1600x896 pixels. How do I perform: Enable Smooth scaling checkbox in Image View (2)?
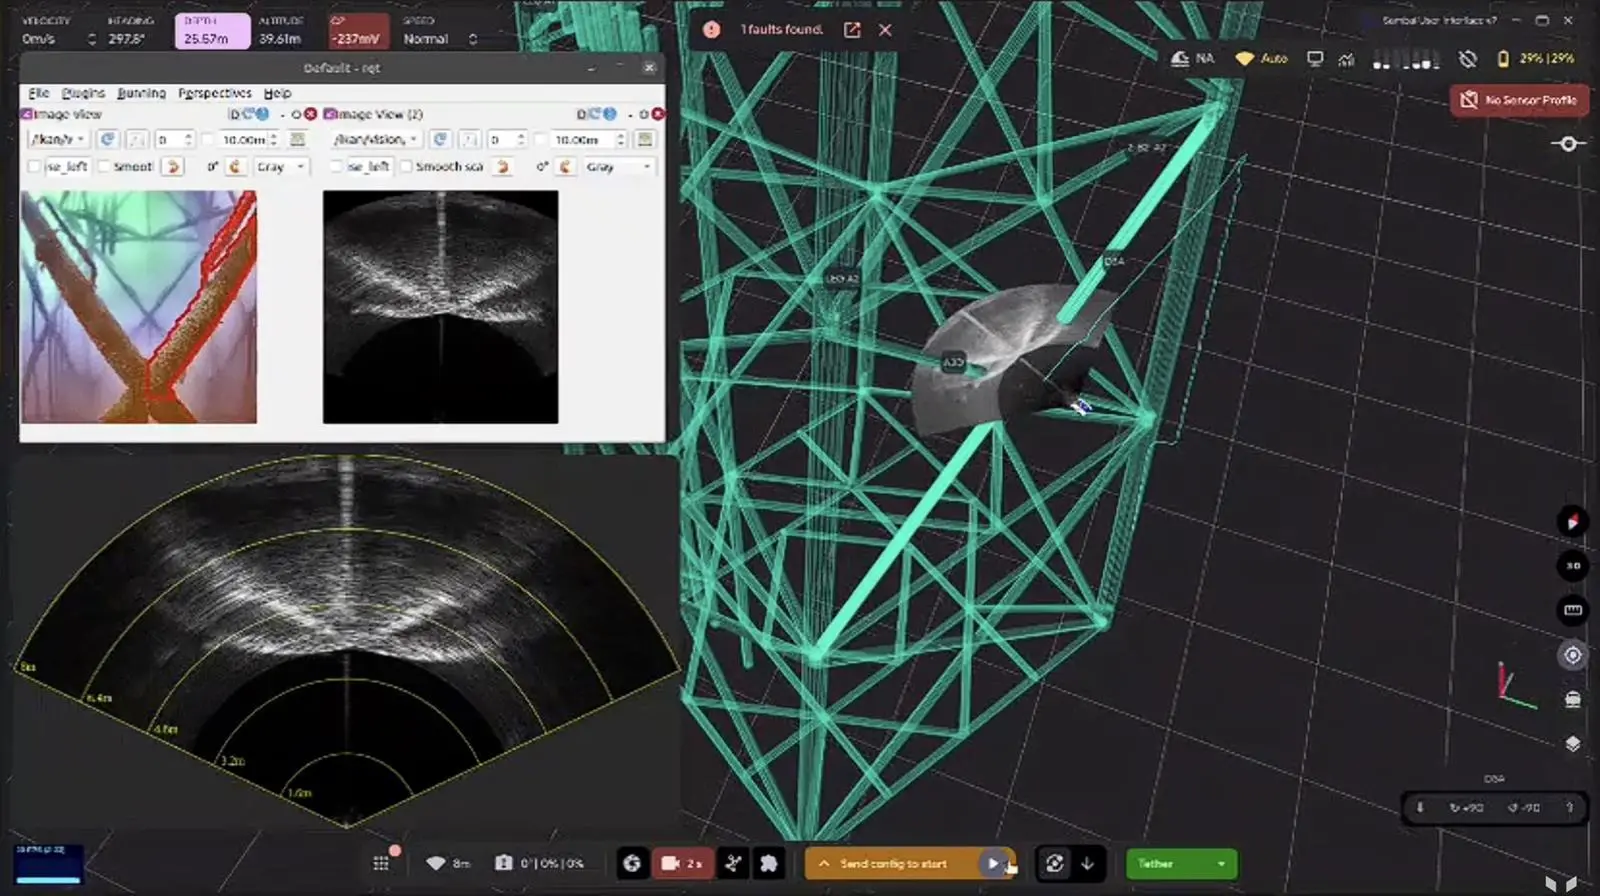point(406,167)
